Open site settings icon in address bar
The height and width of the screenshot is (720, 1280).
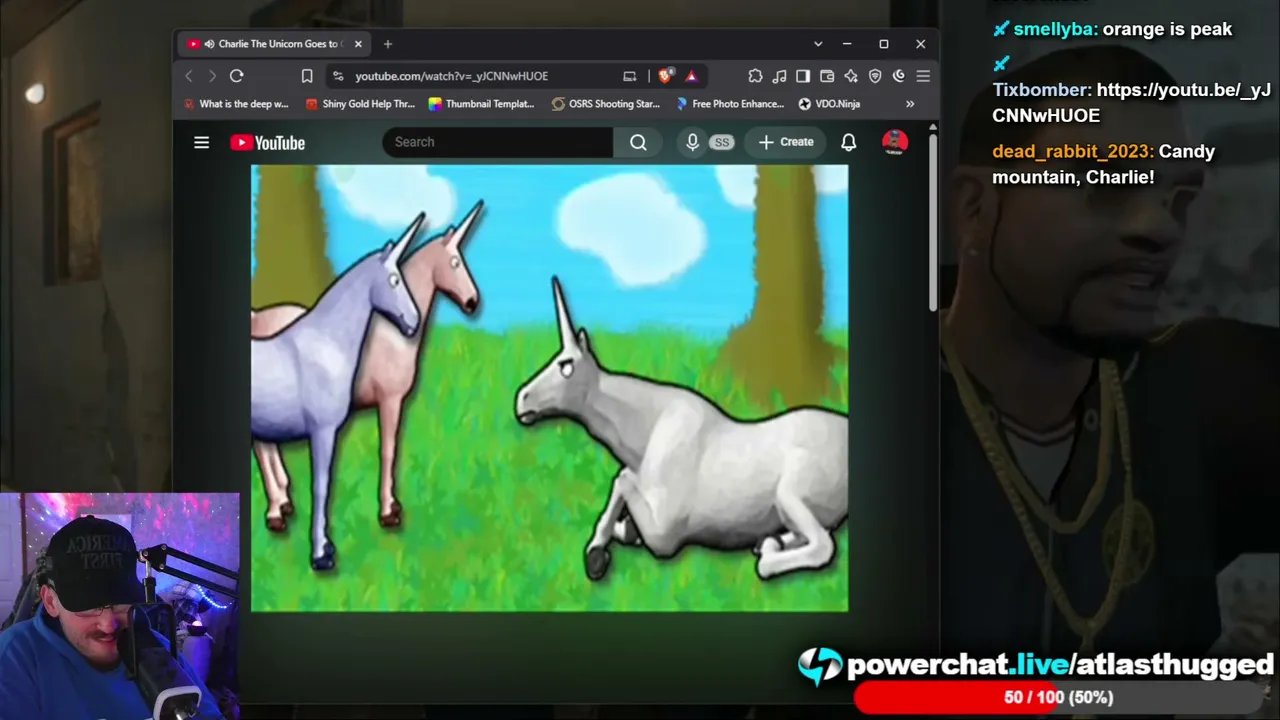[338, 76]
